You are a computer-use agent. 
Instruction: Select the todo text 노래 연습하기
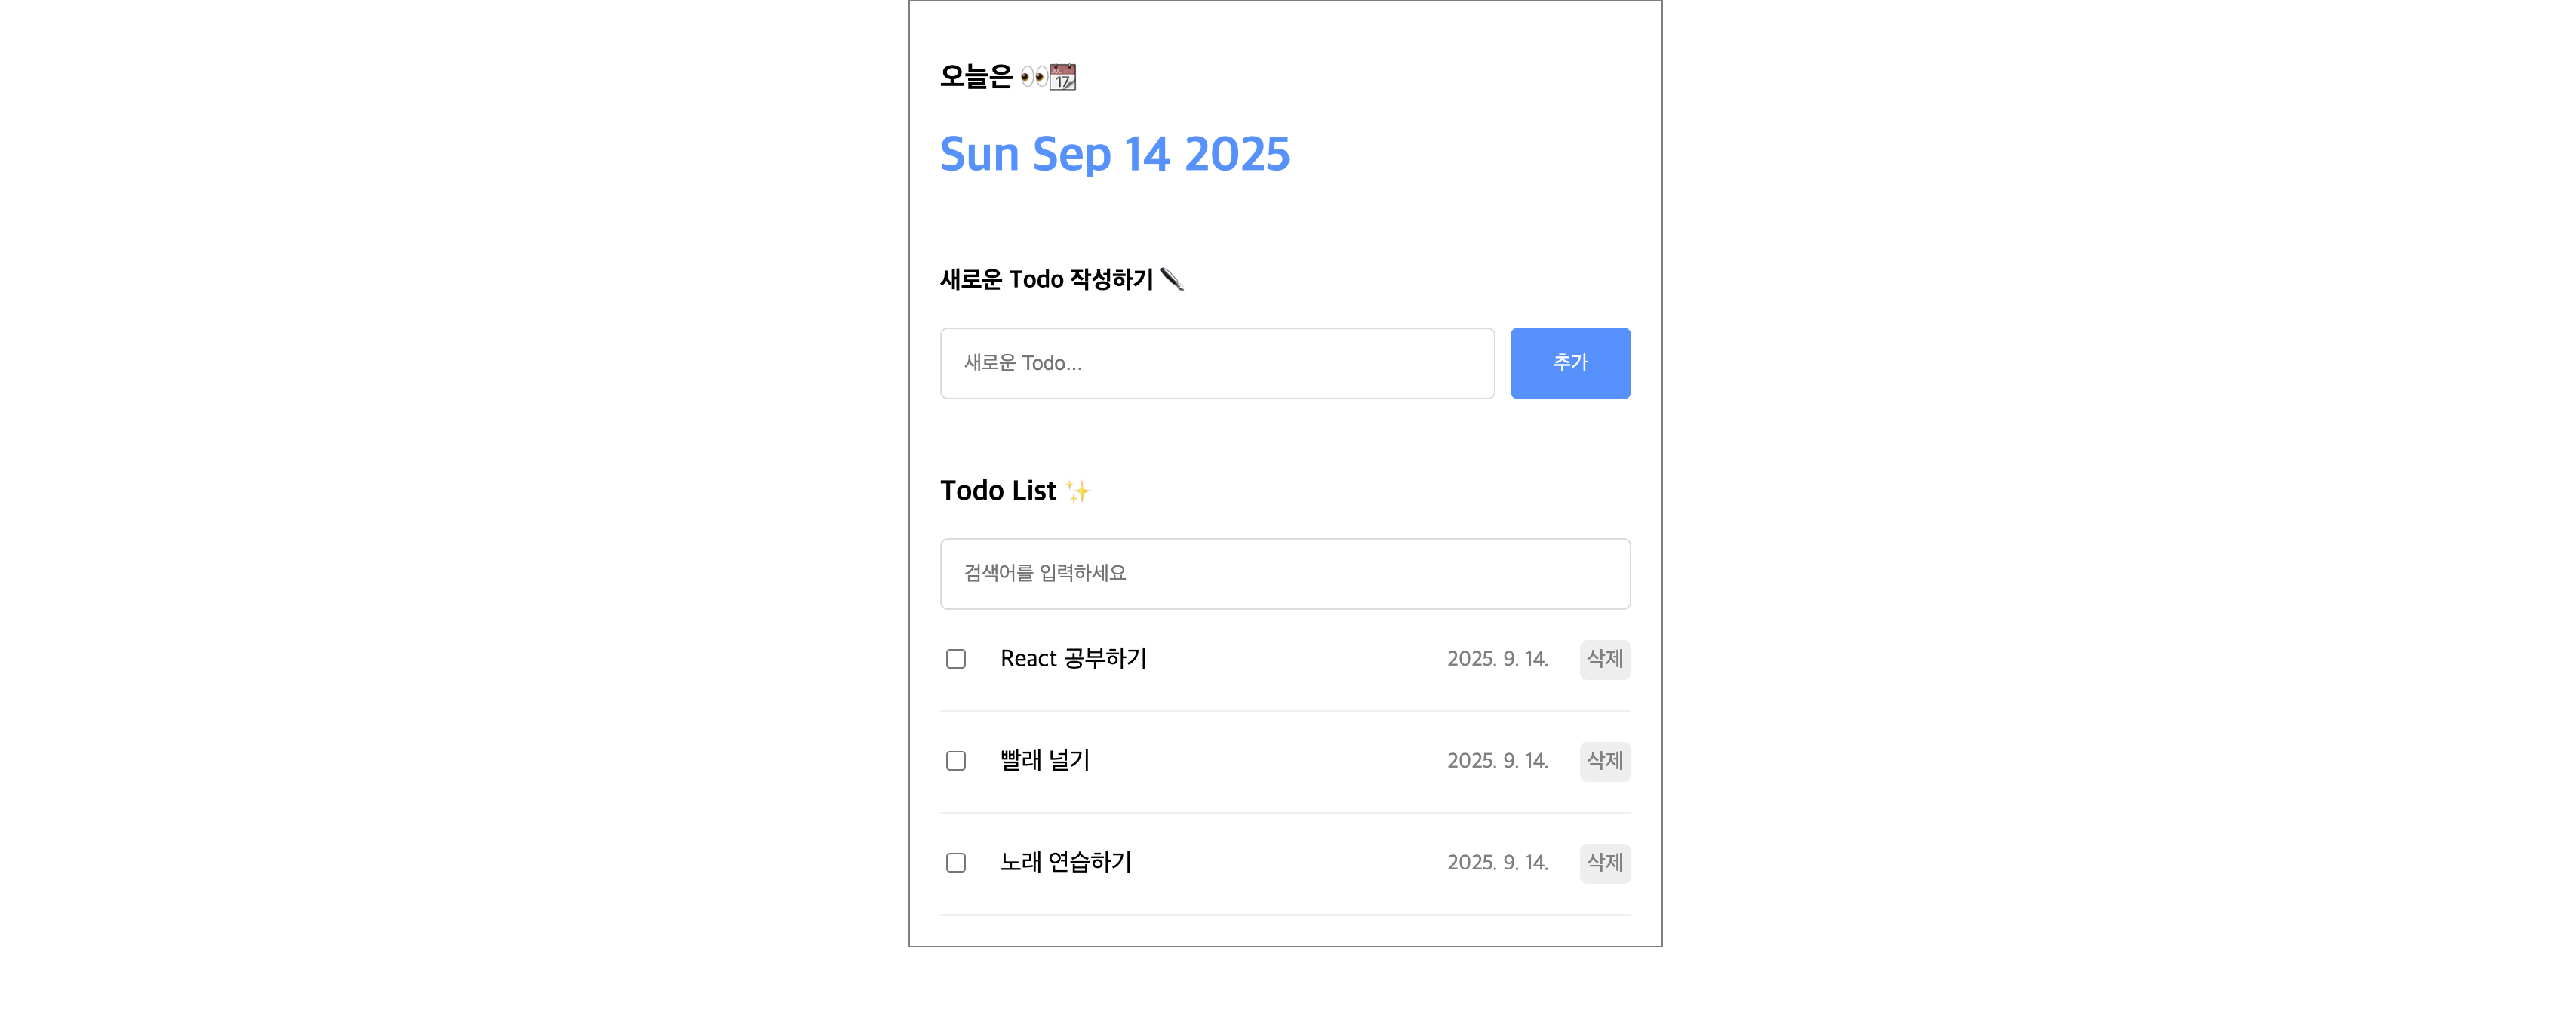pos(1065,862)
